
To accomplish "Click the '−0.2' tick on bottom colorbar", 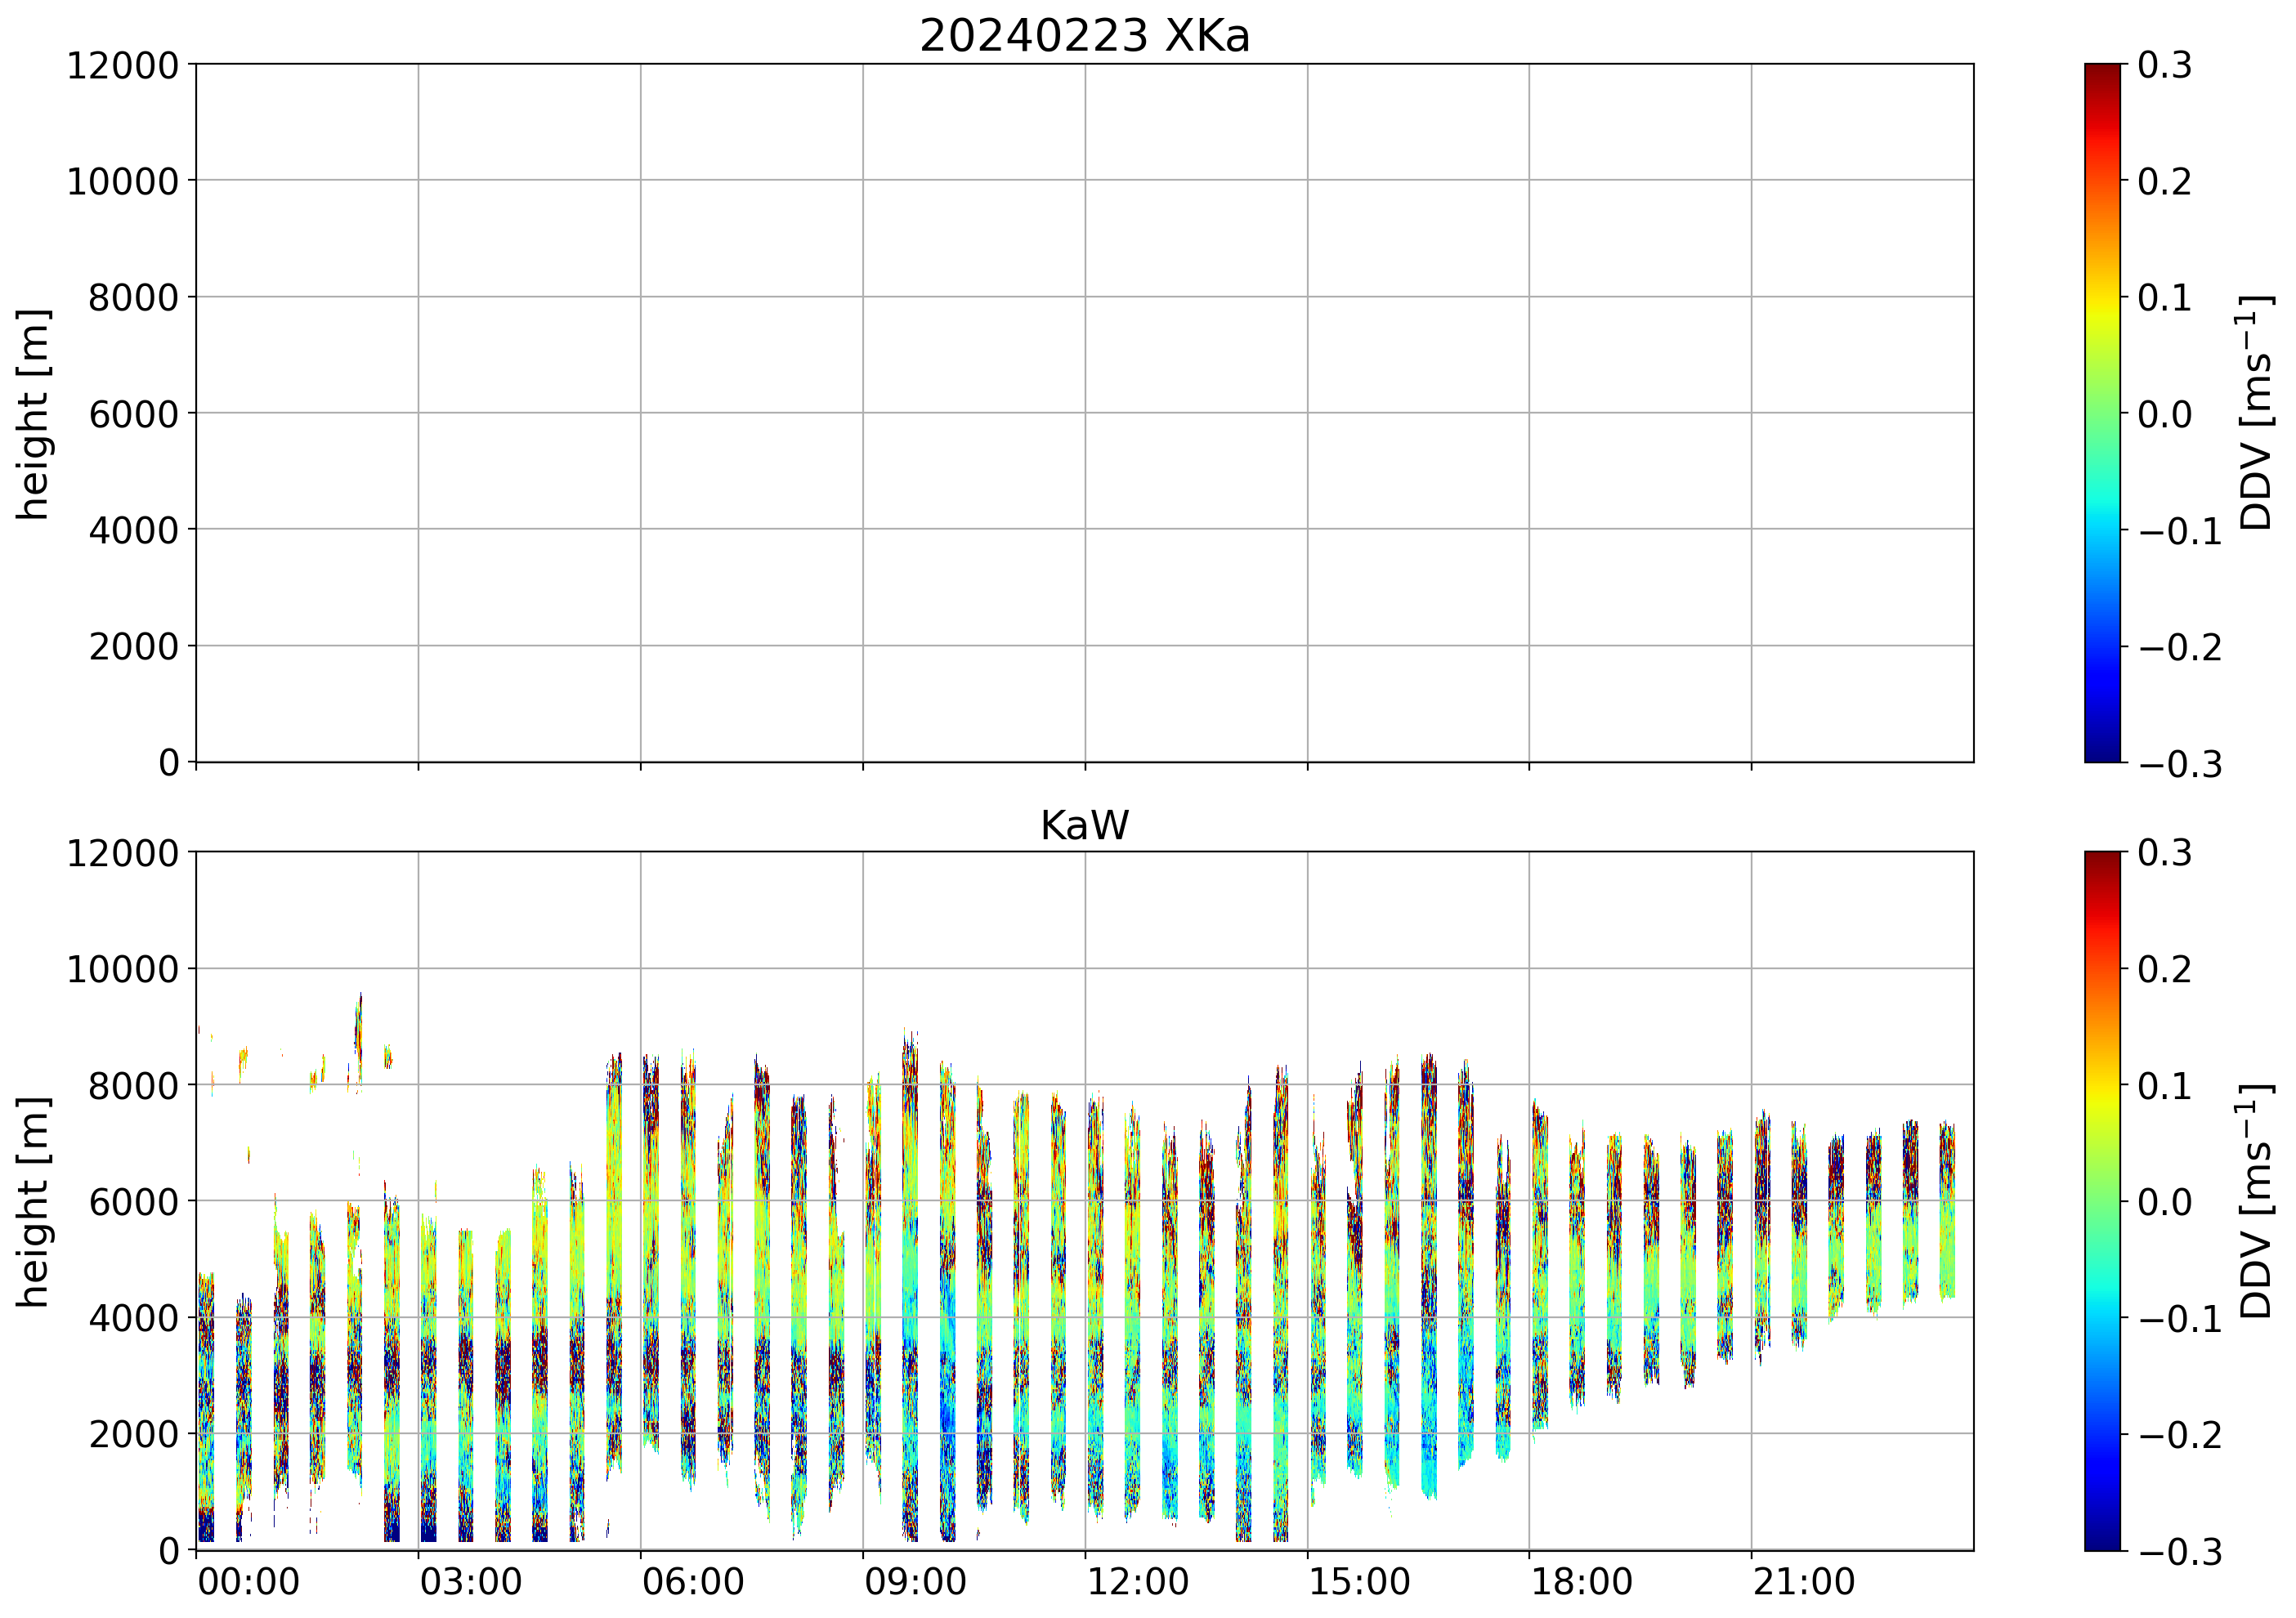I will [x=2180, y=1436].
